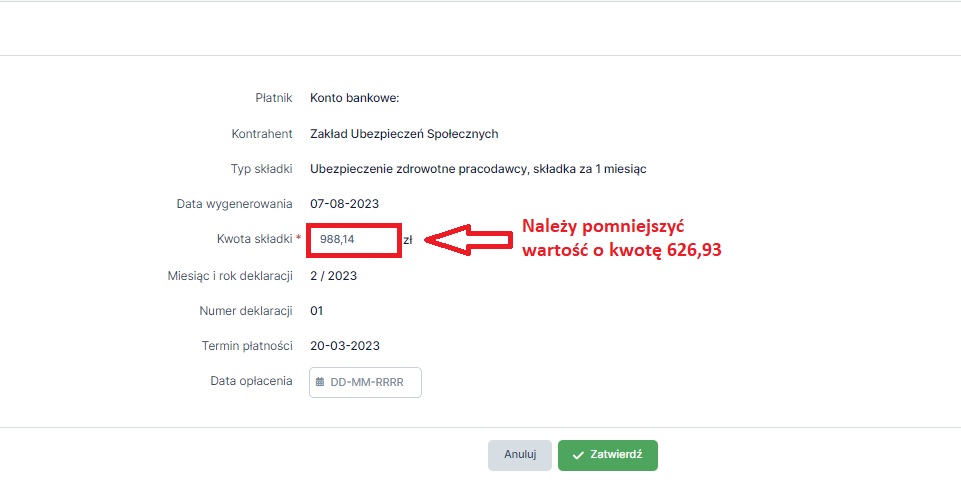Viewport: 961px width, 483px height.
Task: Cancel the form with Anuluj
Action: click(x=520, y=455)
